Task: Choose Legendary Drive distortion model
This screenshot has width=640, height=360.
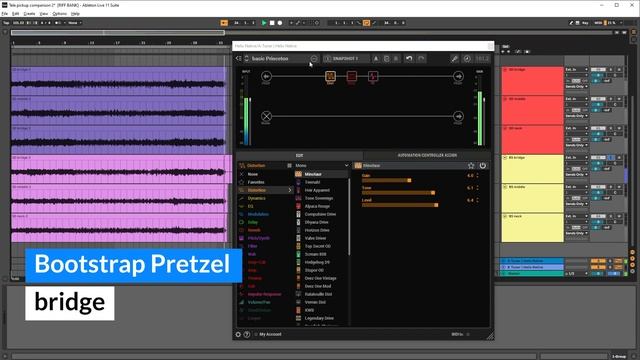Action: 319,318
